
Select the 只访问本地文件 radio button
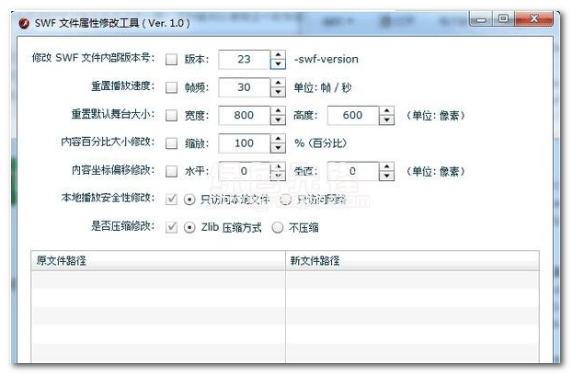pos(189,200)
